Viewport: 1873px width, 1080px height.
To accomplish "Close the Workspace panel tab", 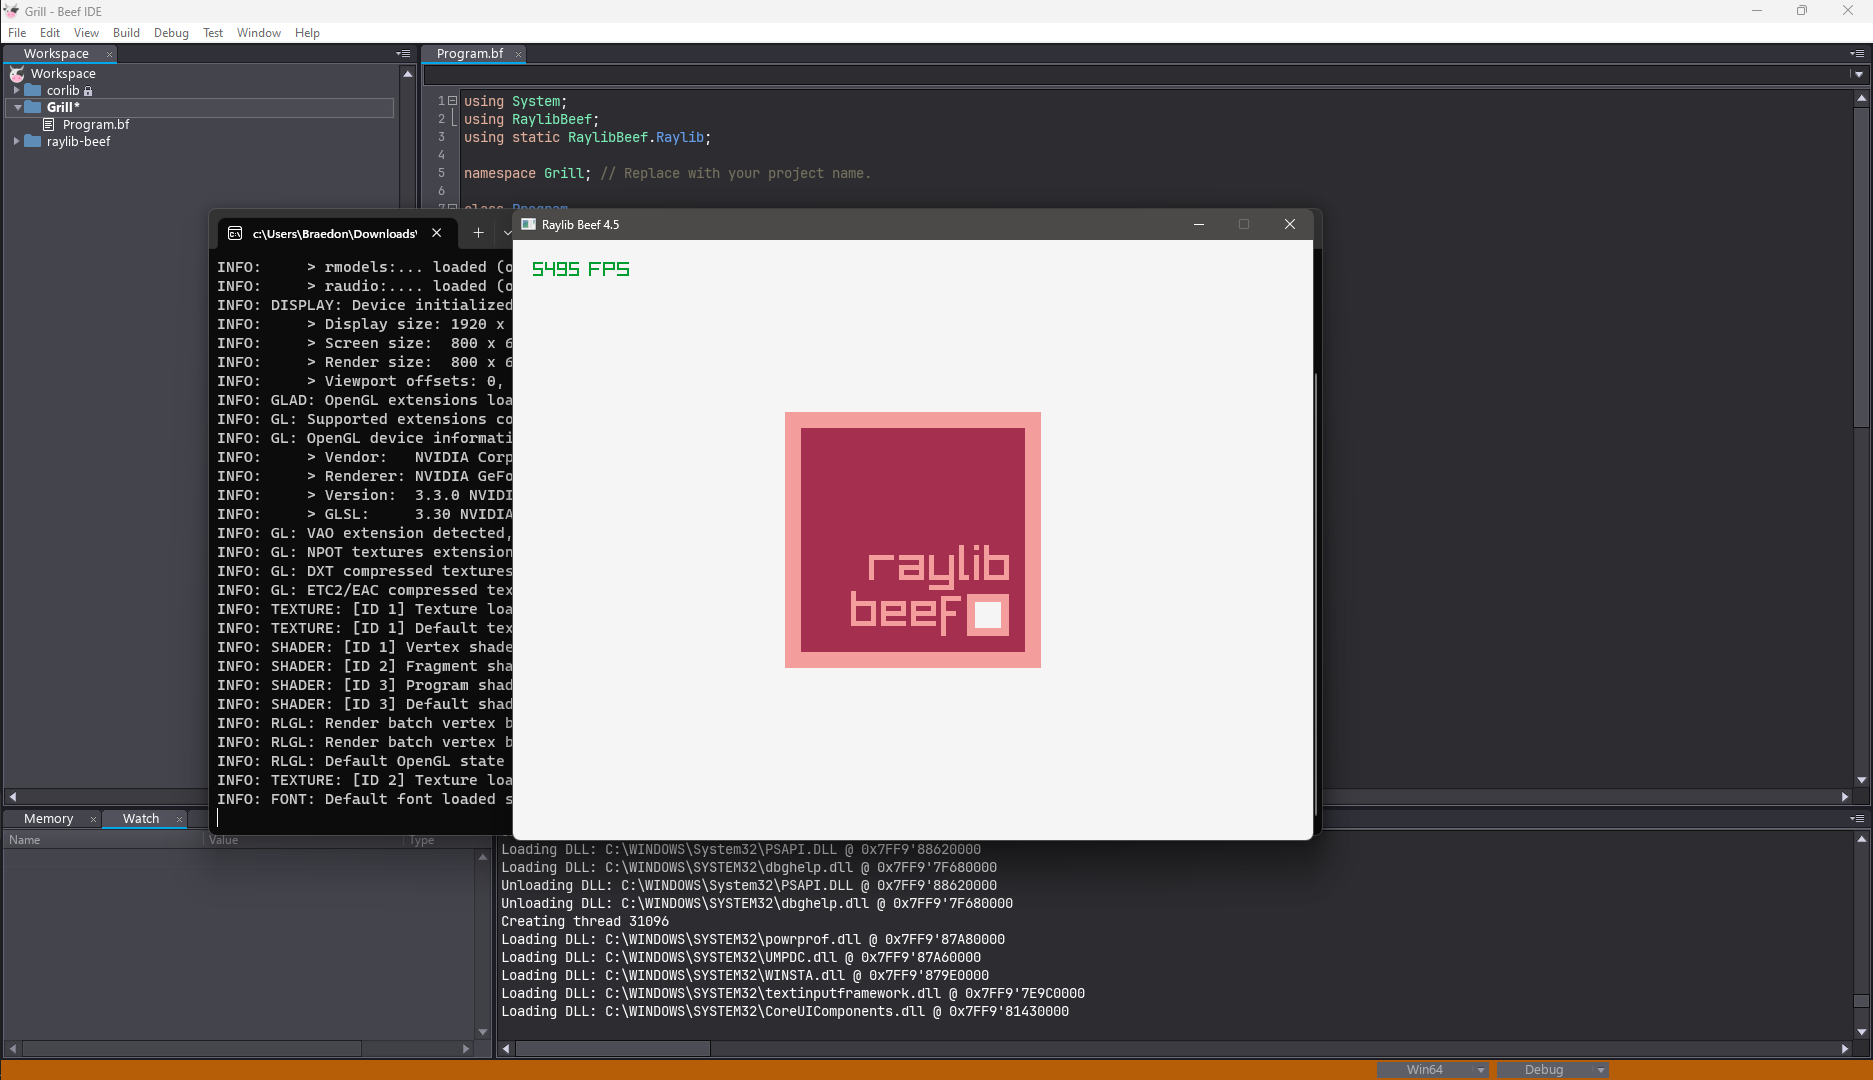I will [x=109, y=55].
